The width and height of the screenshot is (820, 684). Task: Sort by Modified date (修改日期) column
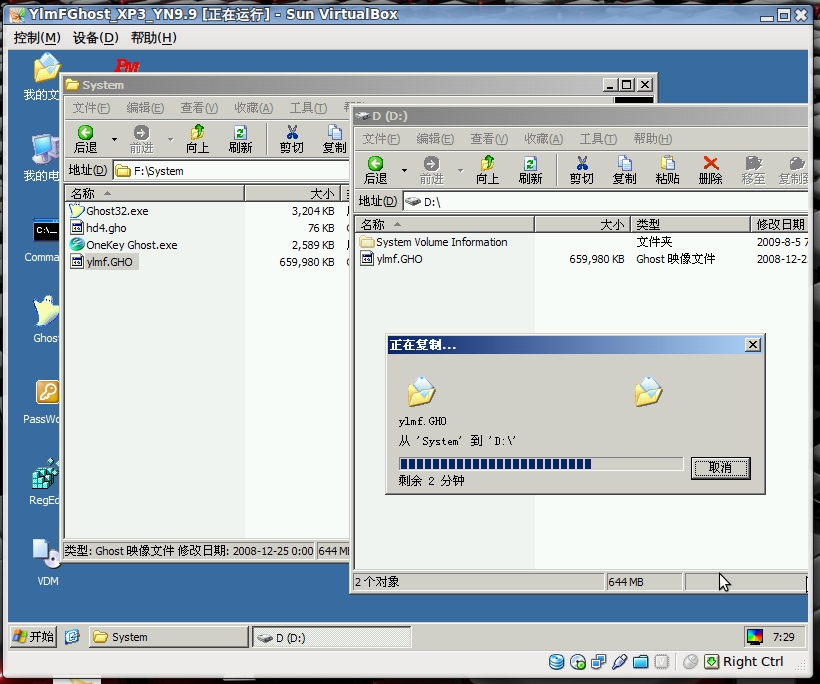point(779,224)
